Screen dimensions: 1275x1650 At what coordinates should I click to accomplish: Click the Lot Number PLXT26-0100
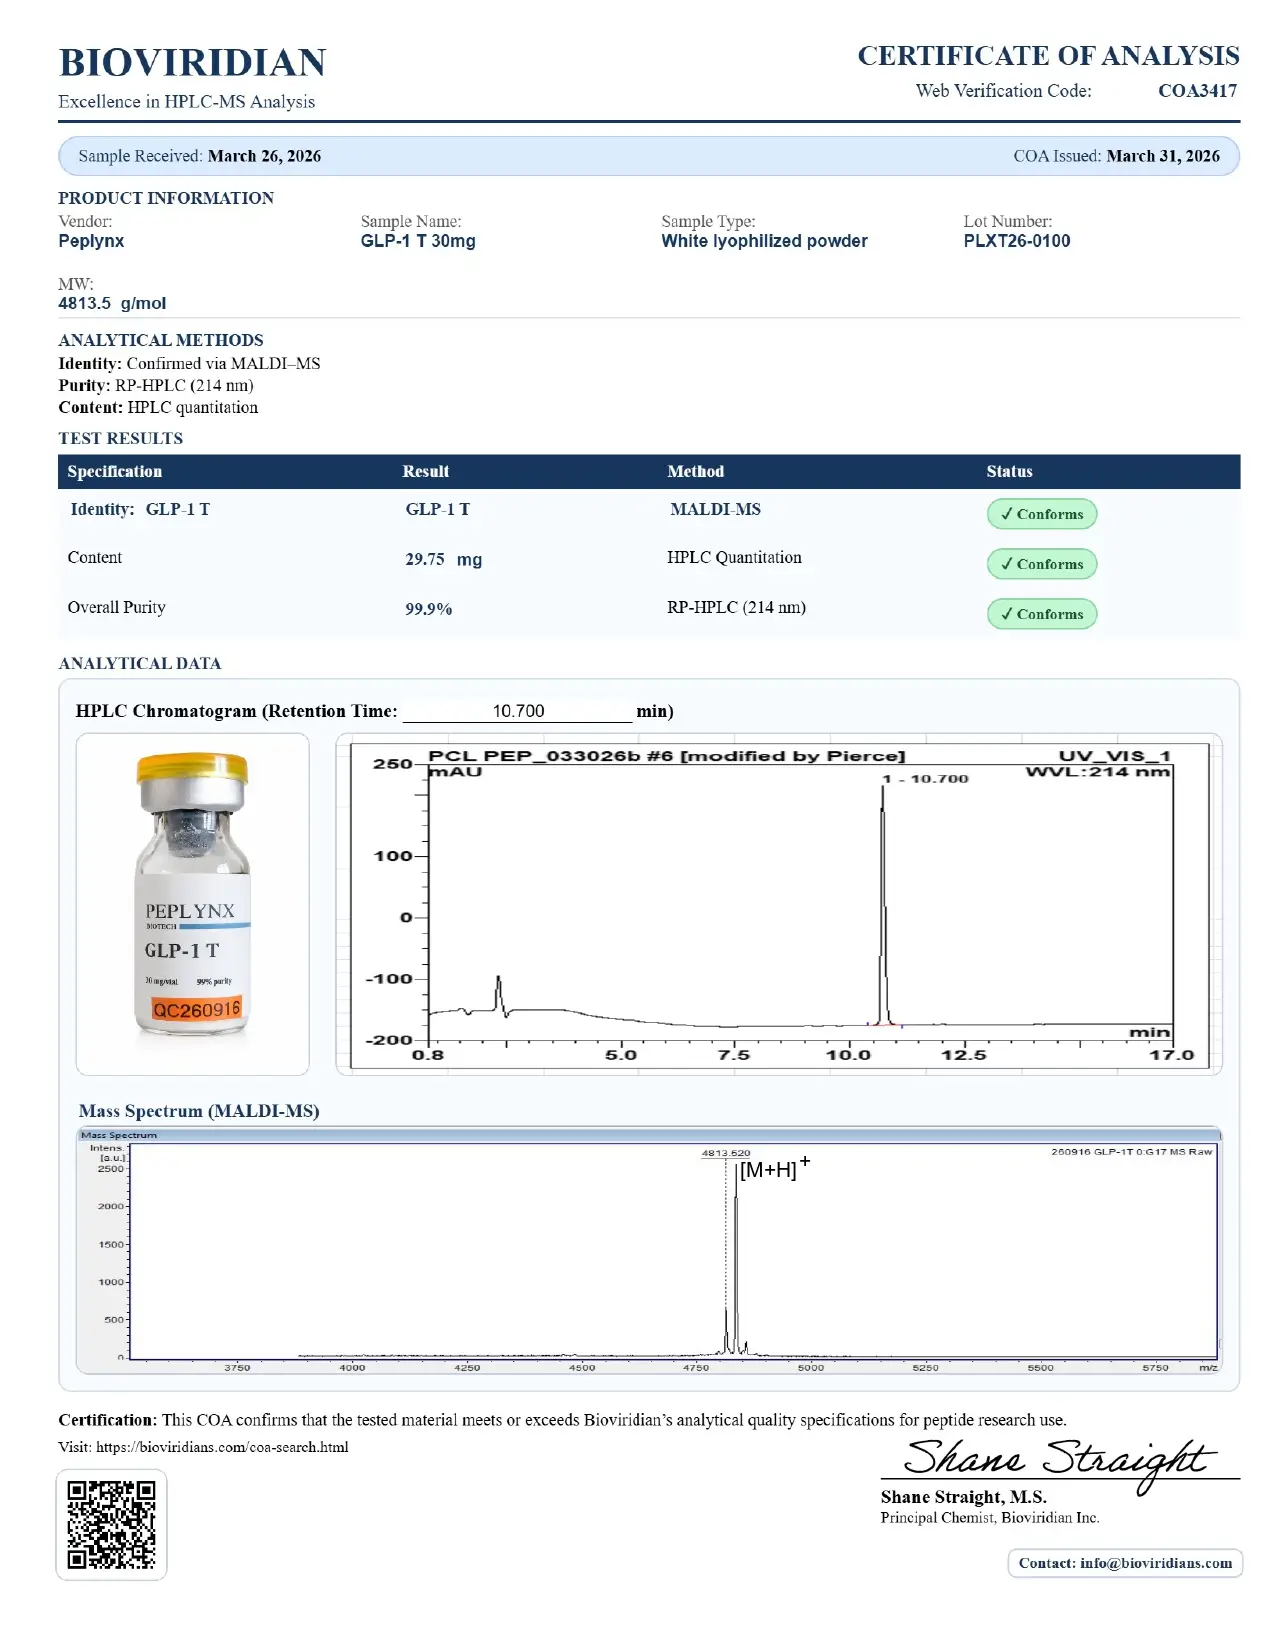point(1016,241)
